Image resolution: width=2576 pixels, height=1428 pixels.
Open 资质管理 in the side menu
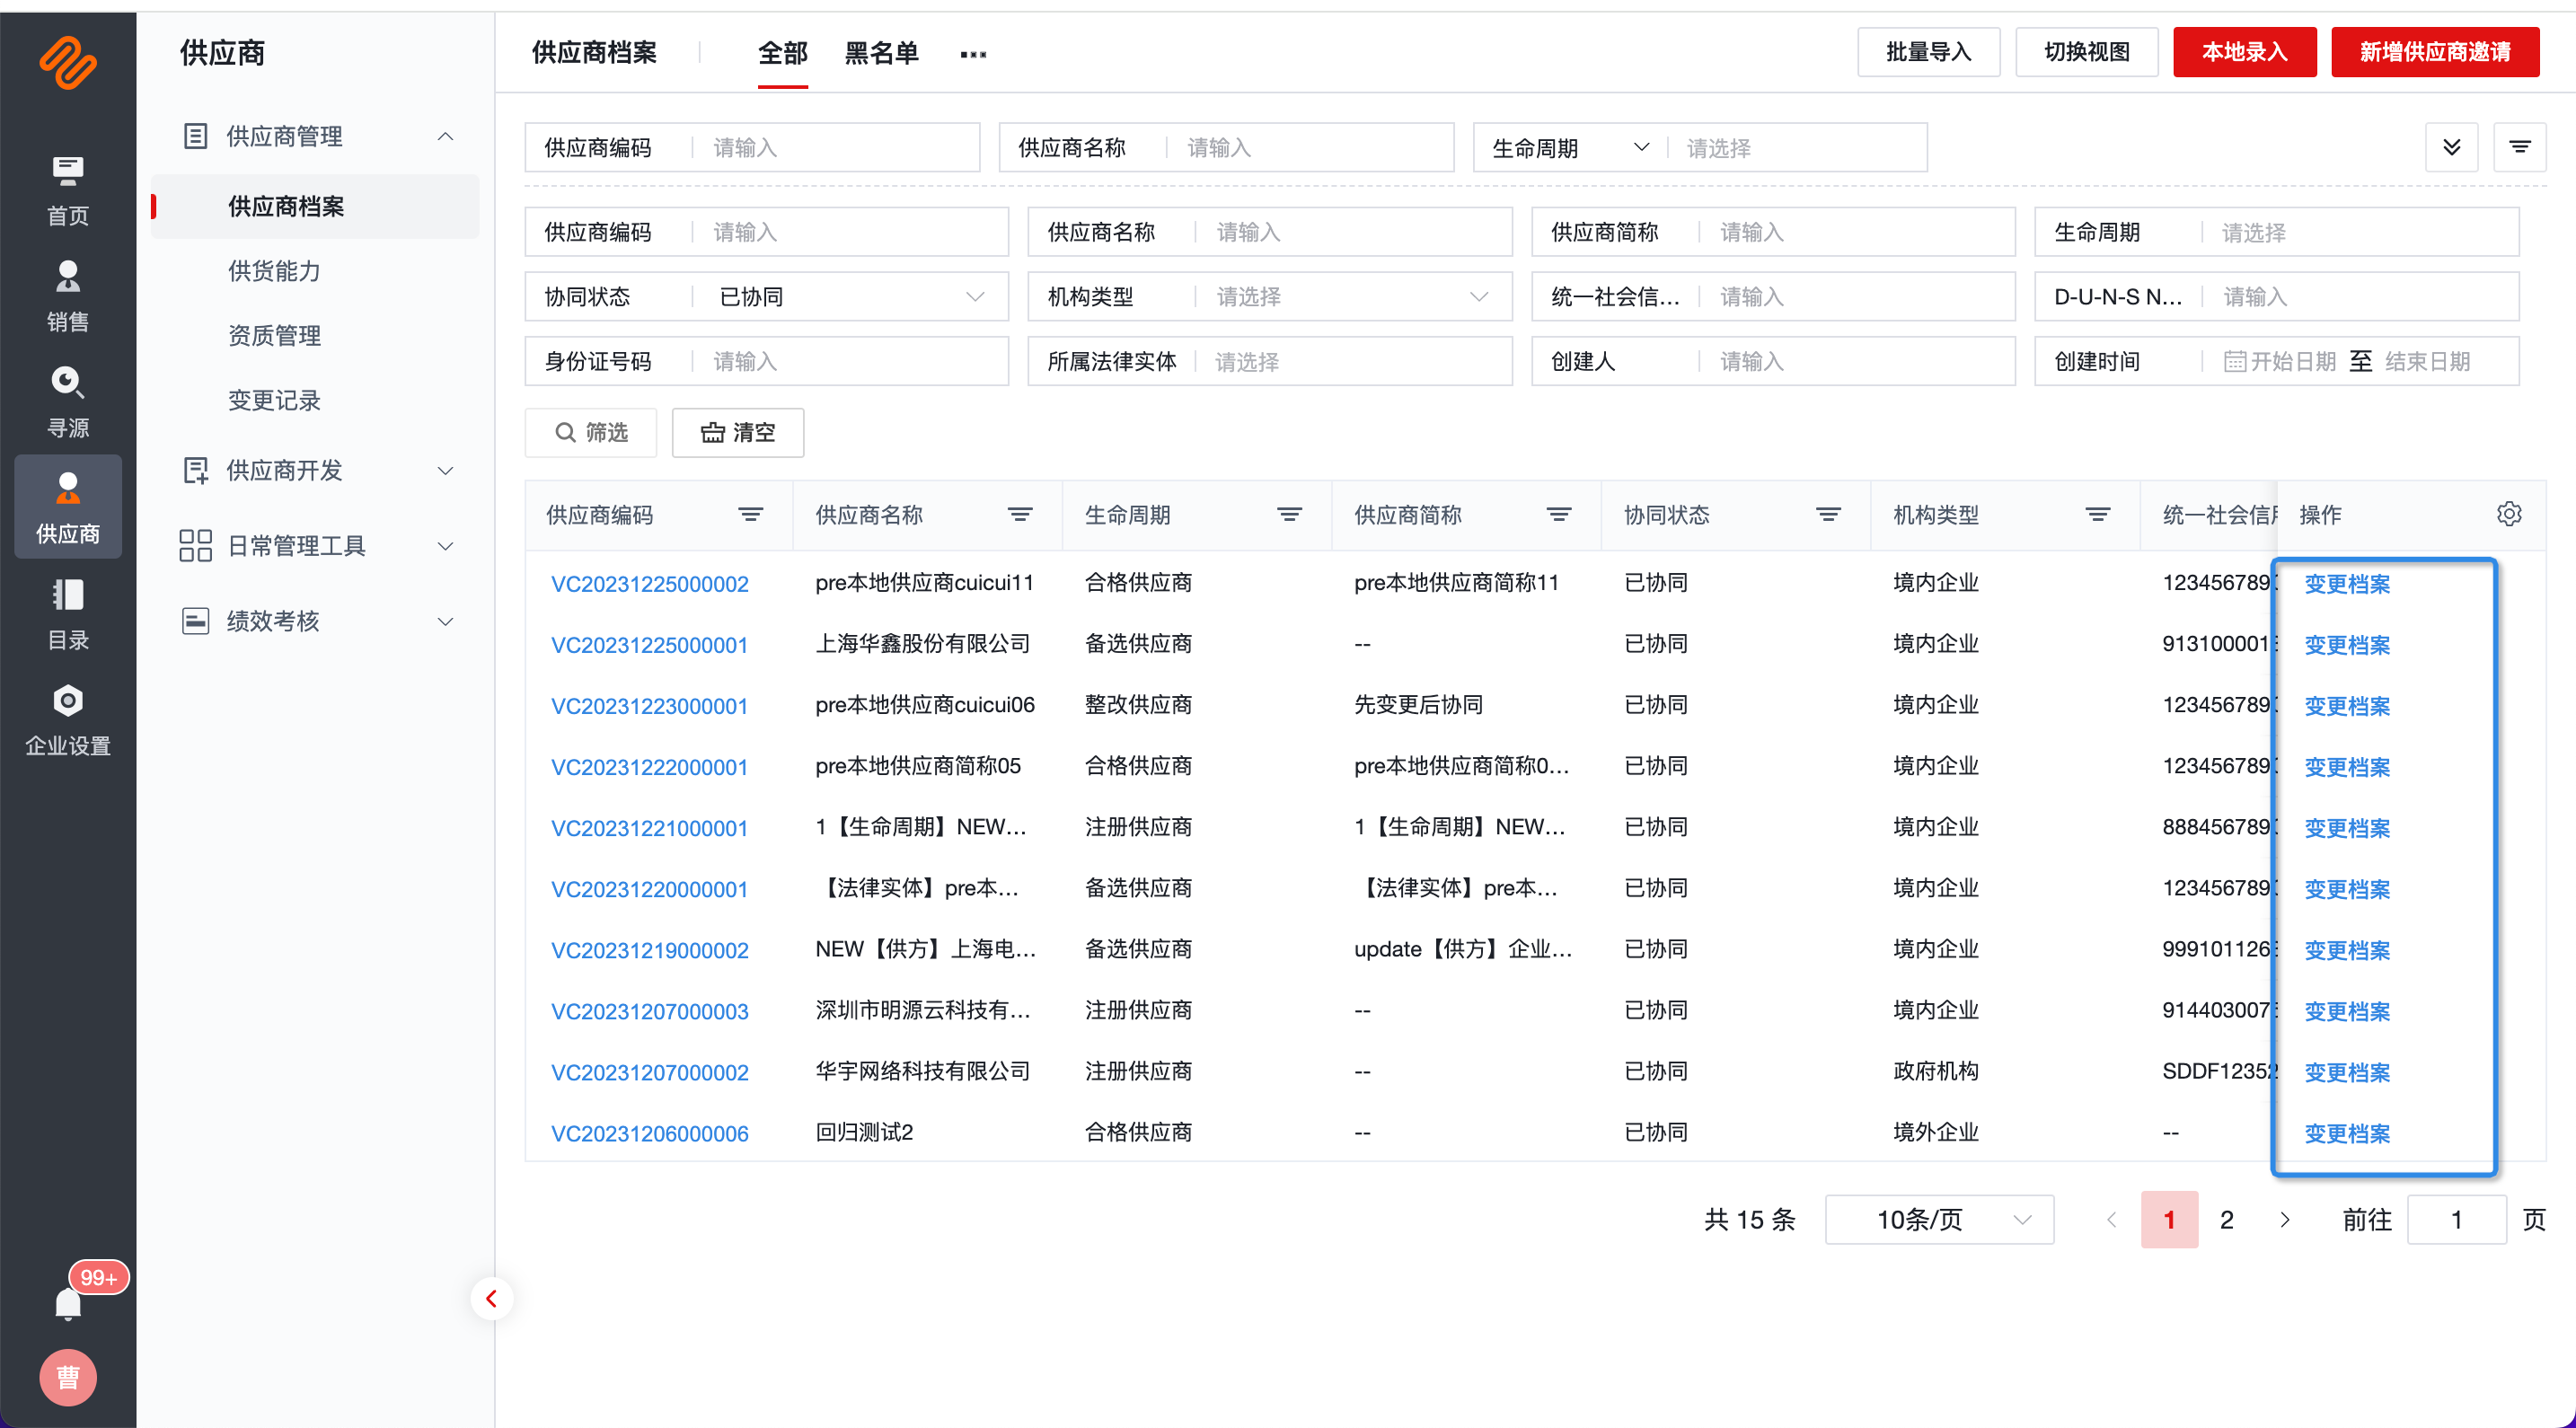coord(274,336)
